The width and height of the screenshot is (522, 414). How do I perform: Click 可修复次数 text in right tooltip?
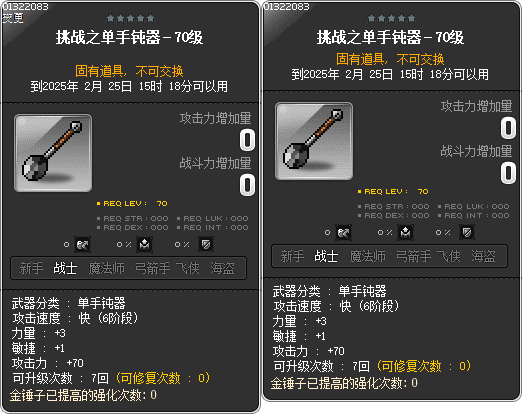tap(411, 366)
